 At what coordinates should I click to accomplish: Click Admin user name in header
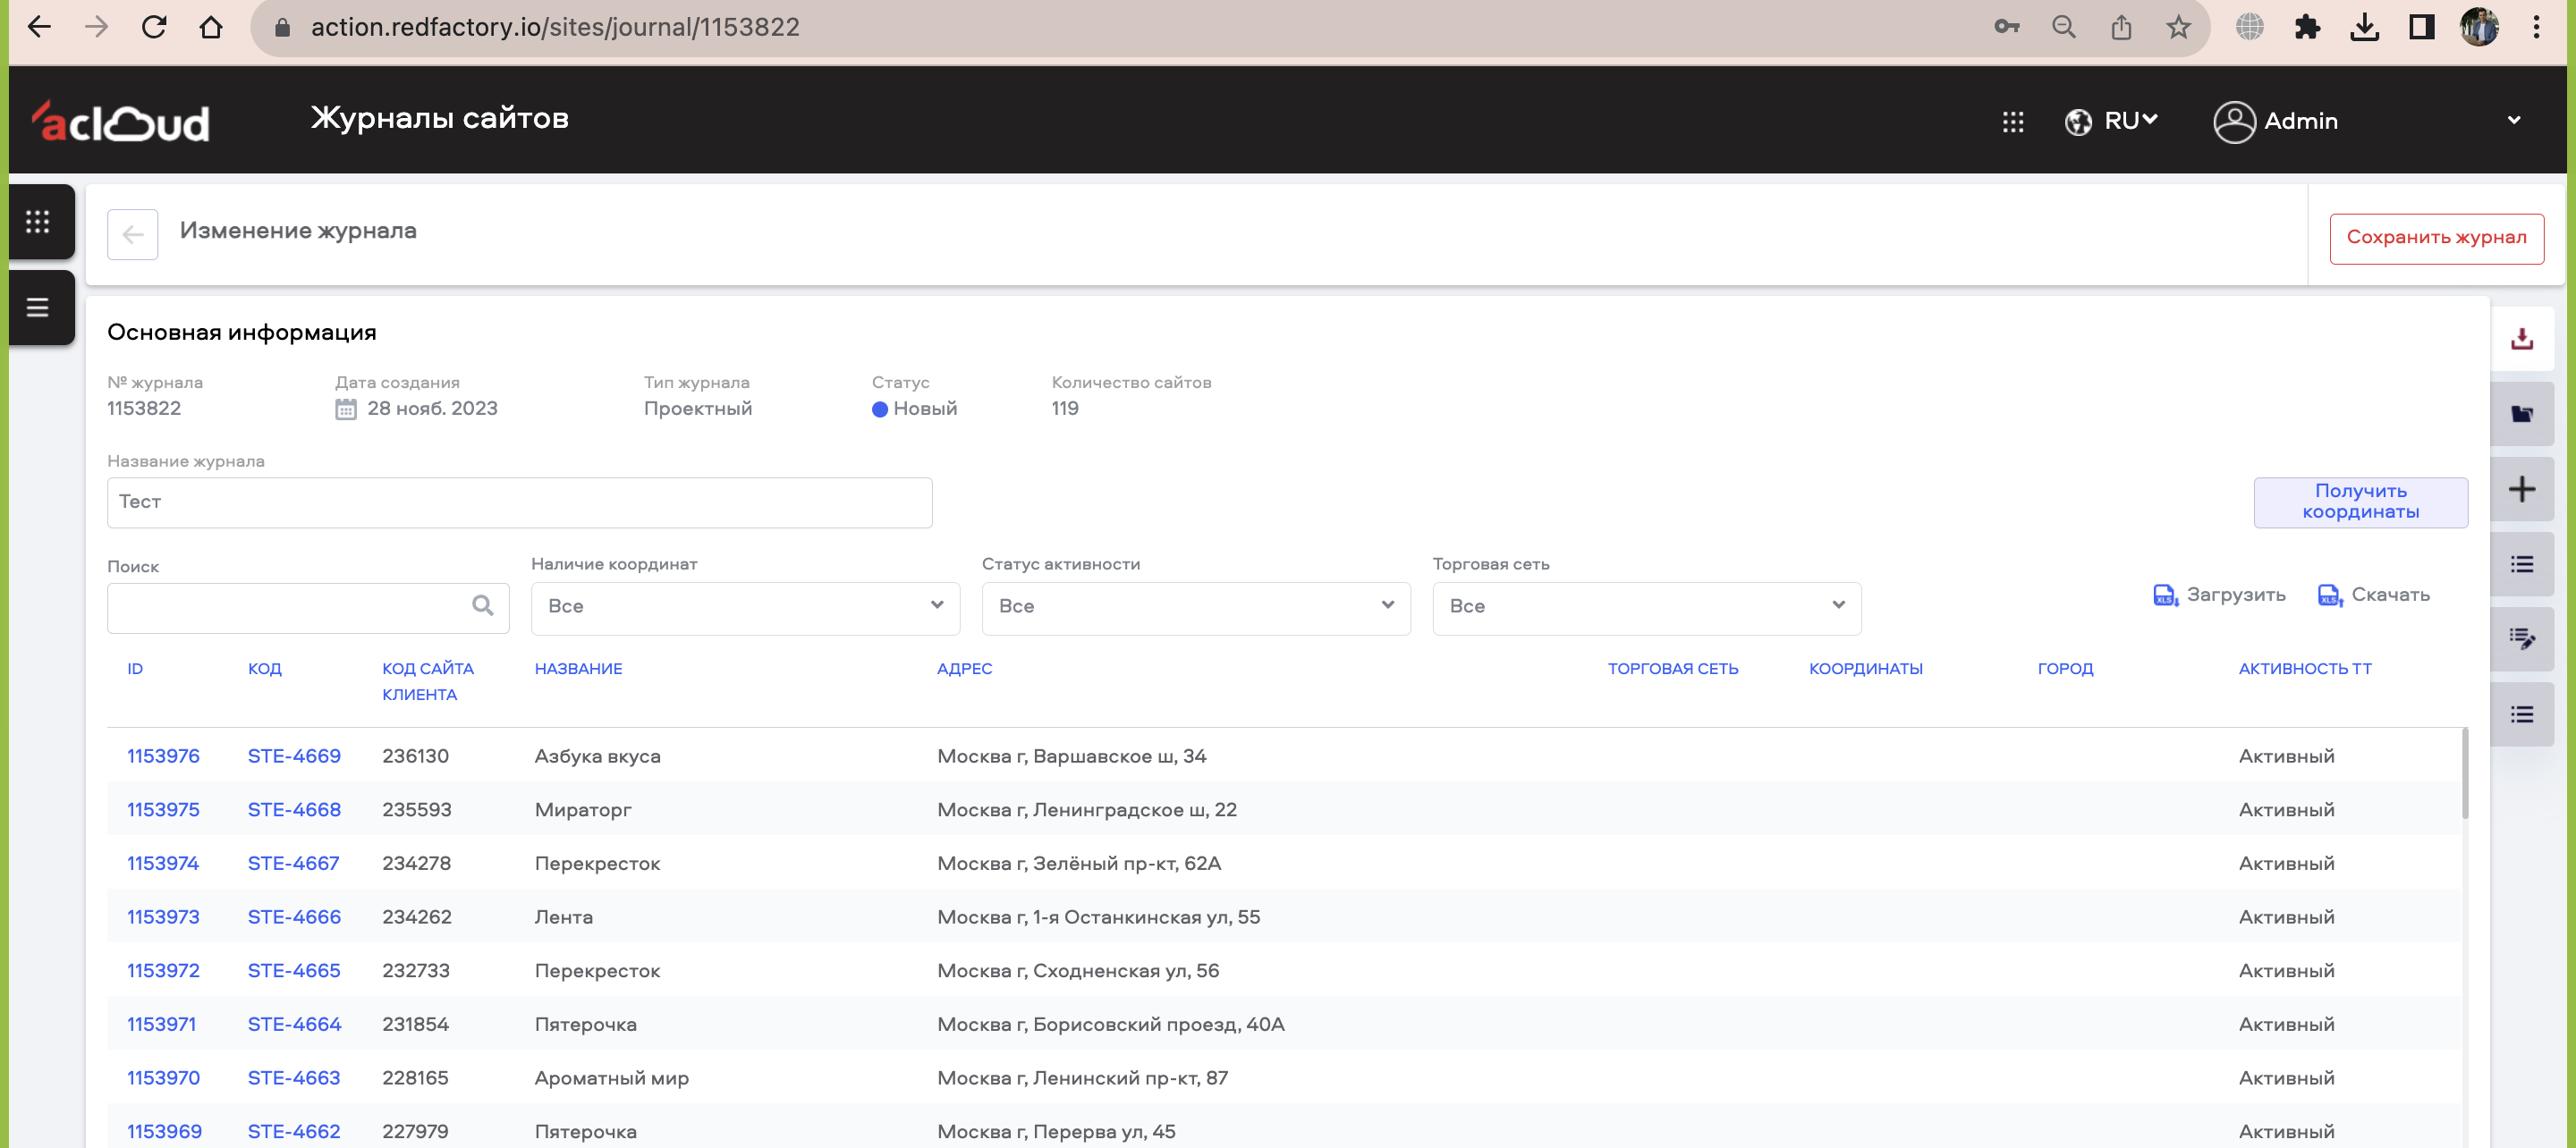point(2300,121)
